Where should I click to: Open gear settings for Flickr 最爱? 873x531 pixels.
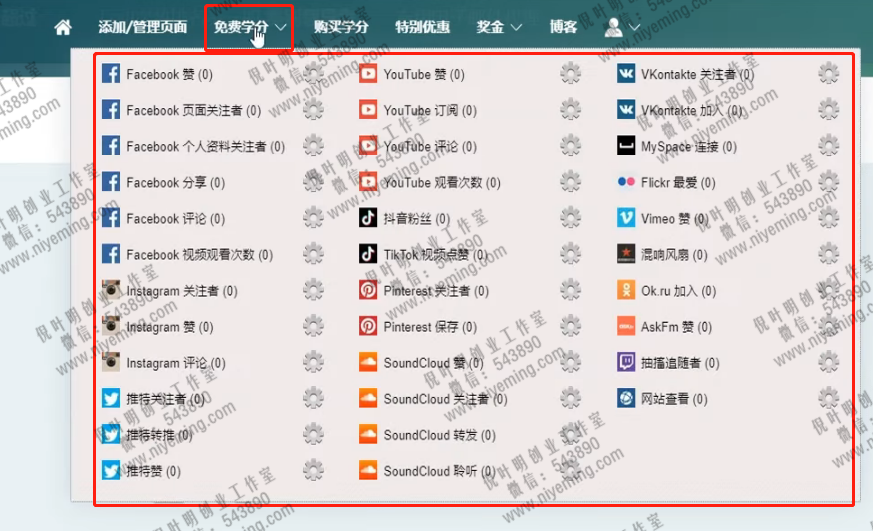click(828, 182)
